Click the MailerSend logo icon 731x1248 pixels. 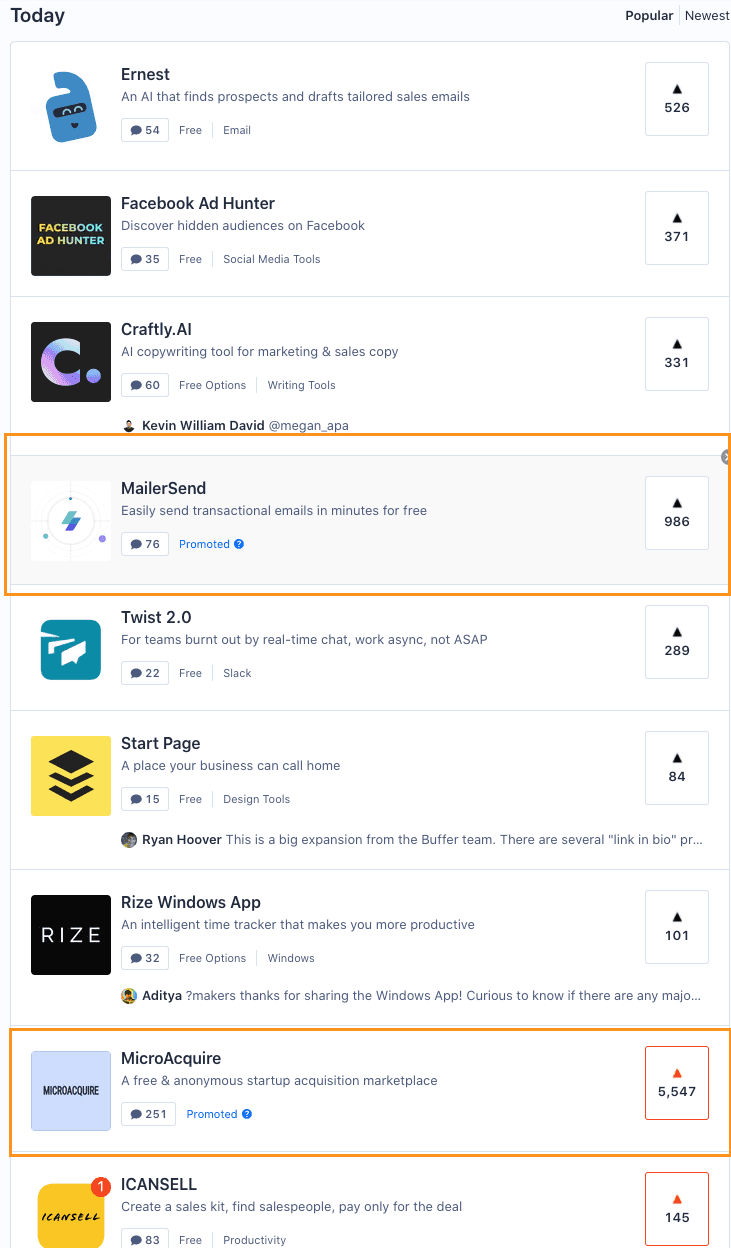tap(71, 521)
